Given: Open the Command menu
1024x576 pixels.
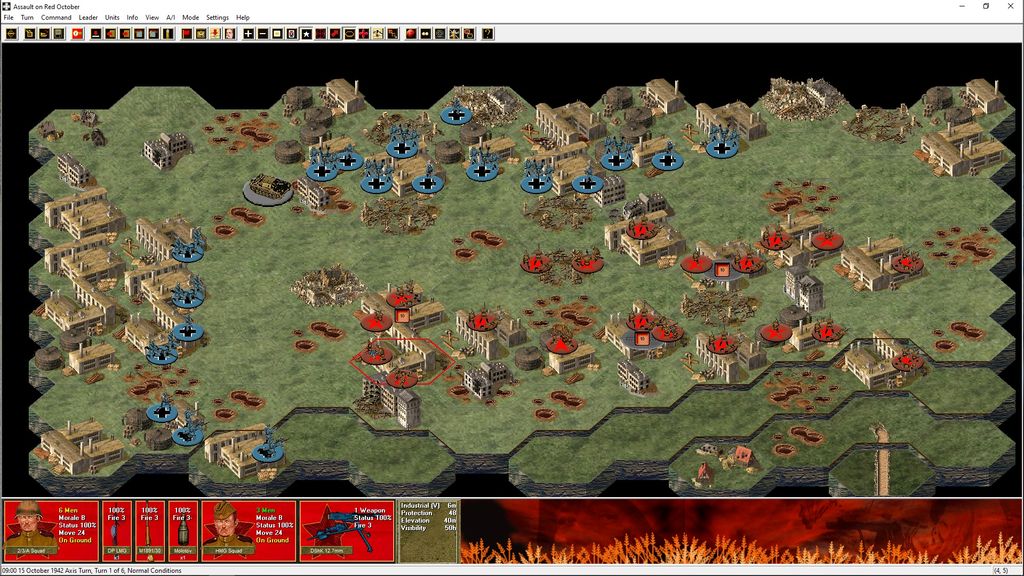Looking at the screenshot, I should (x=56, y=18).
